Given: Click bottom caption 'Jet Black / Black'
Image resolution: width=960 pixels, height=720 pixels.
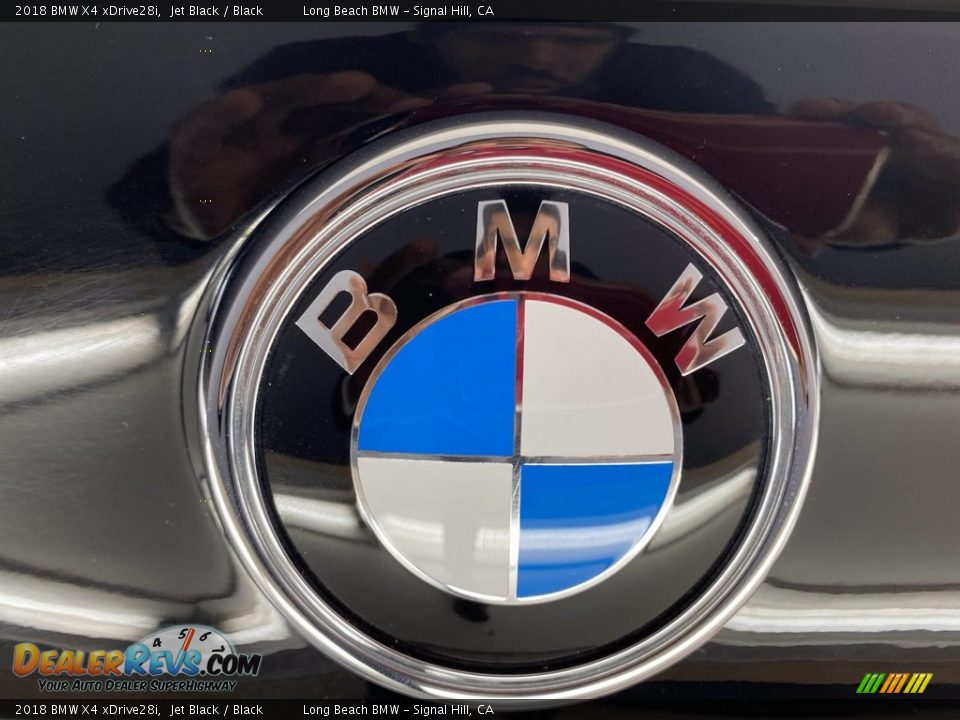Looking at the screenshot, I should pyautogui.click(x=216, y=710).
